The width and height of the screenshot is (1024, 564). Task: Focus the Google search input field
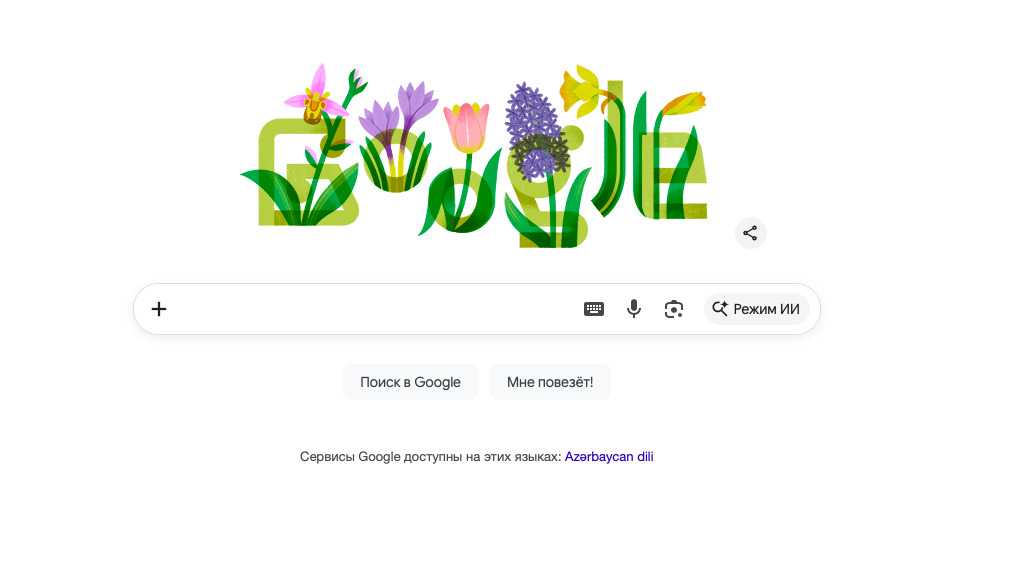click(x=370, y=309)
